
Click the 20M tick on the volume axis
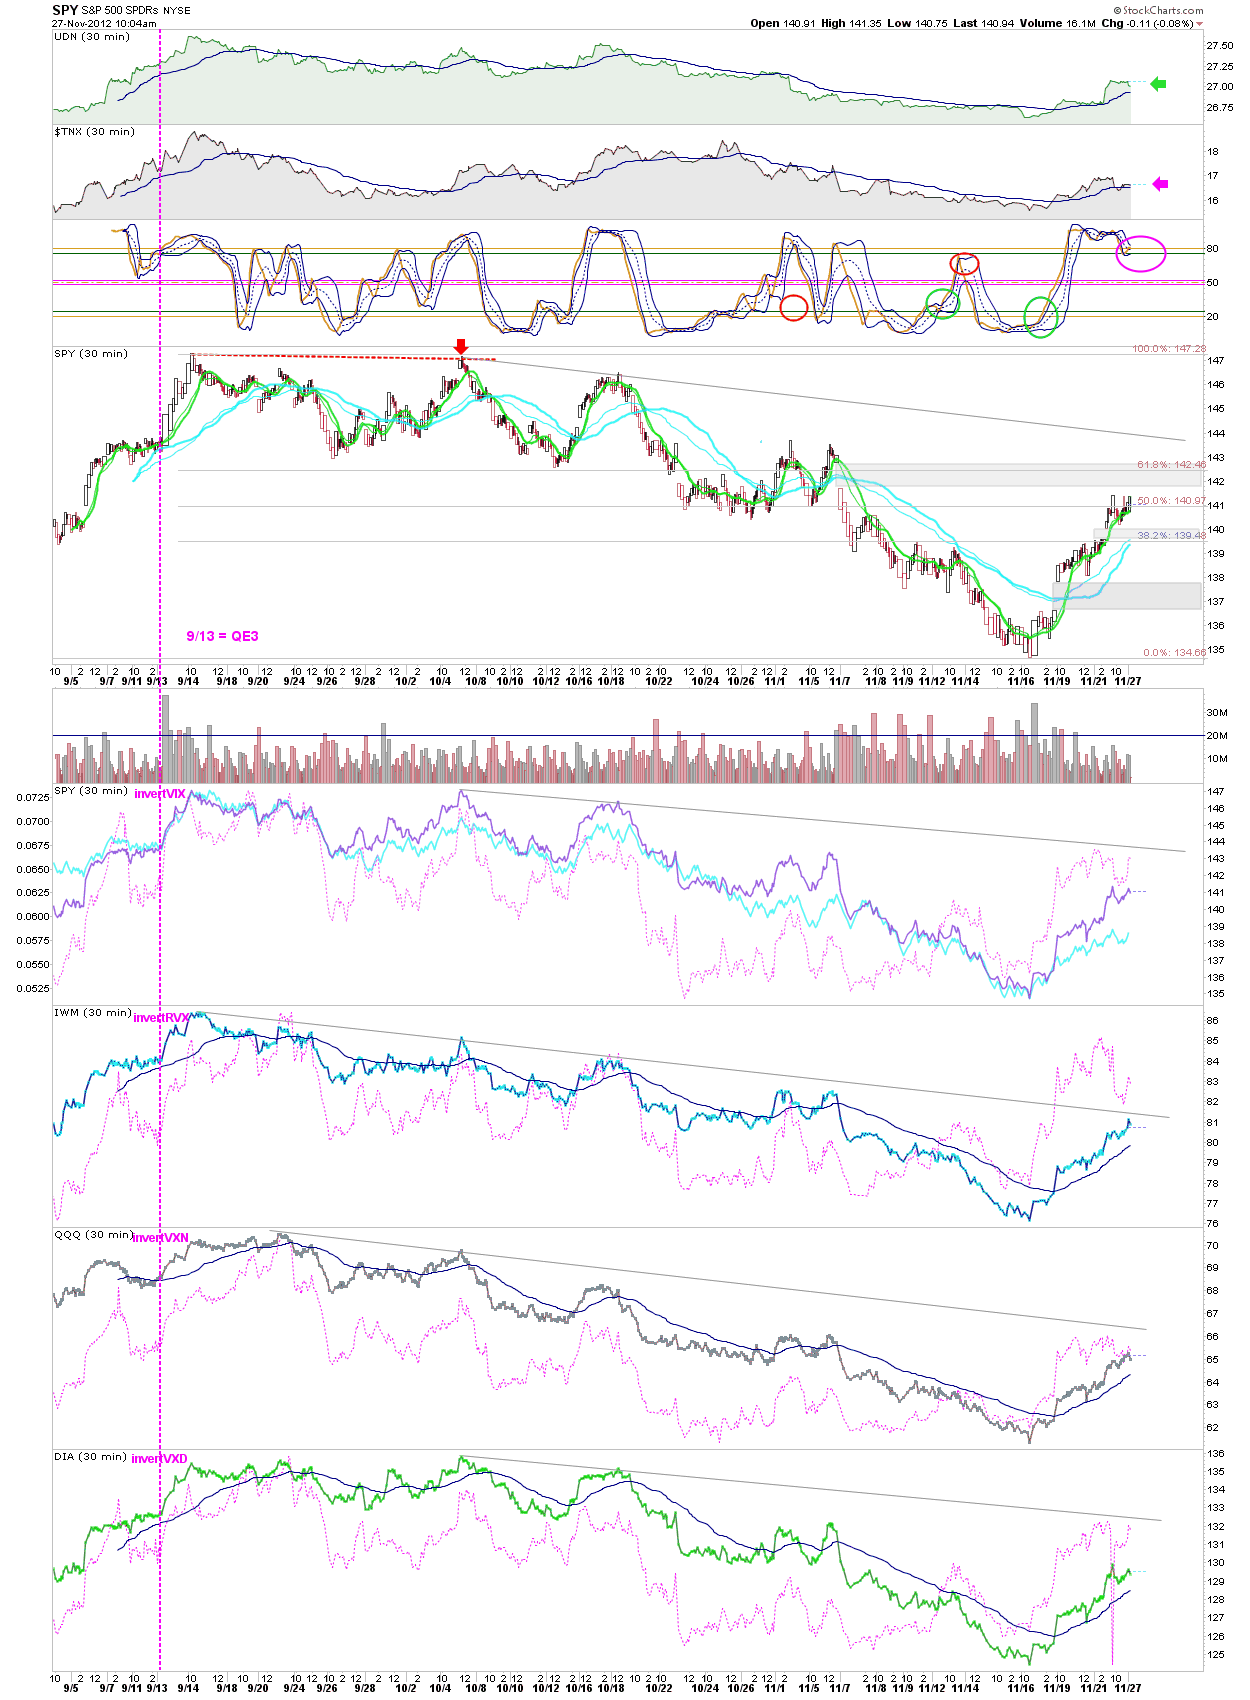(x=1217, y=736)
